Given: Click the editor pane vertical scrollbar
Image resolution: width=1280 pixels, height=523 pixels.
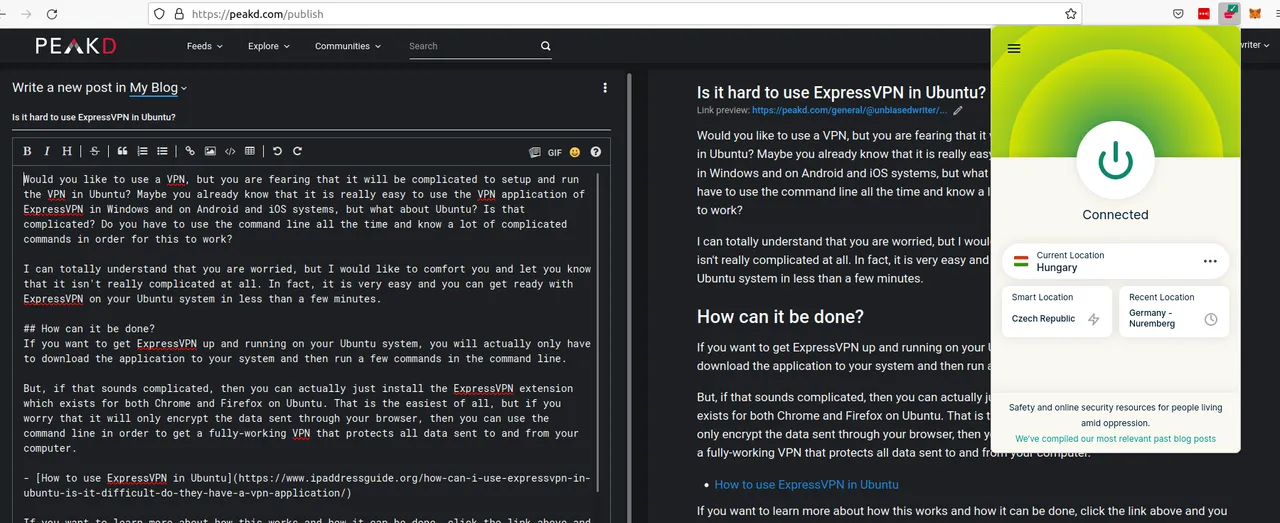Looking at the screenshot, I should click(x=628, y=297).
